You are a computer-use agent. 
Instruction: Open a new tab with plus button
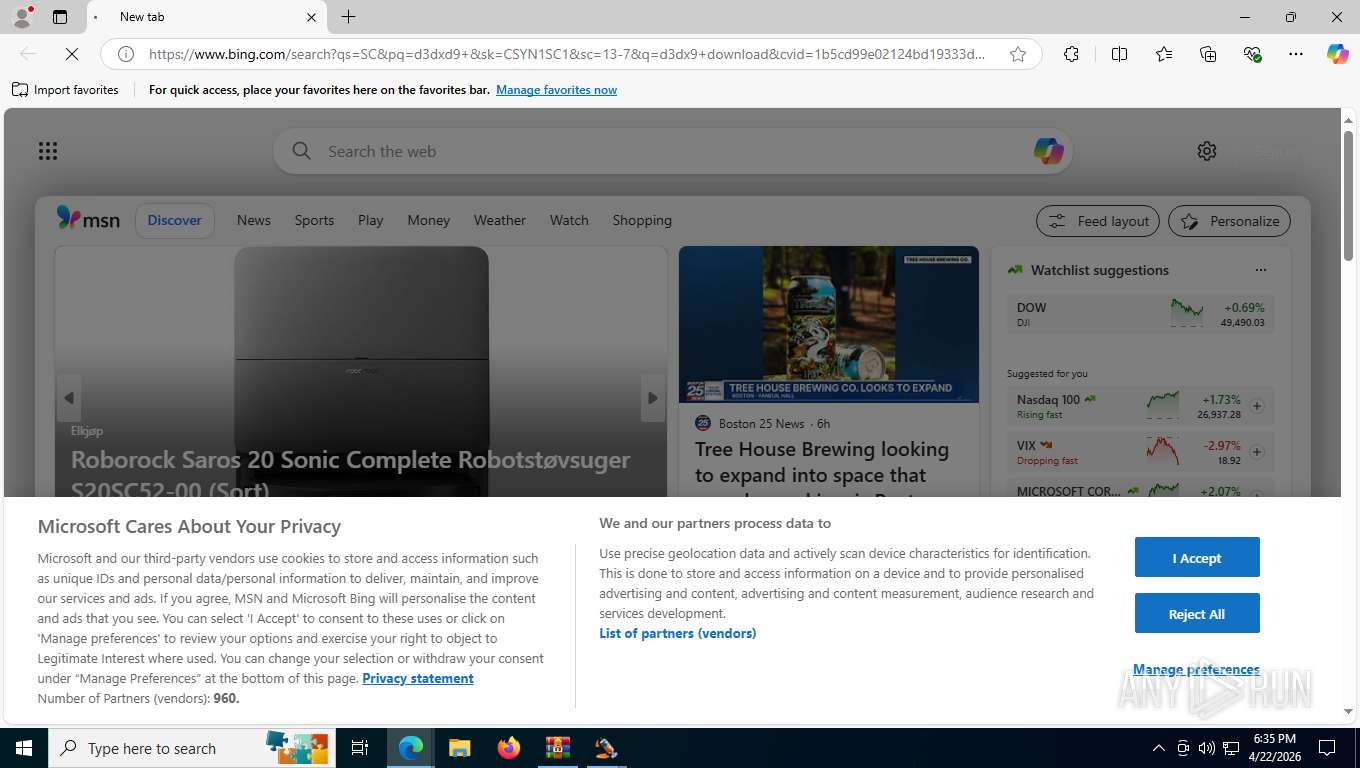[348, 17]
